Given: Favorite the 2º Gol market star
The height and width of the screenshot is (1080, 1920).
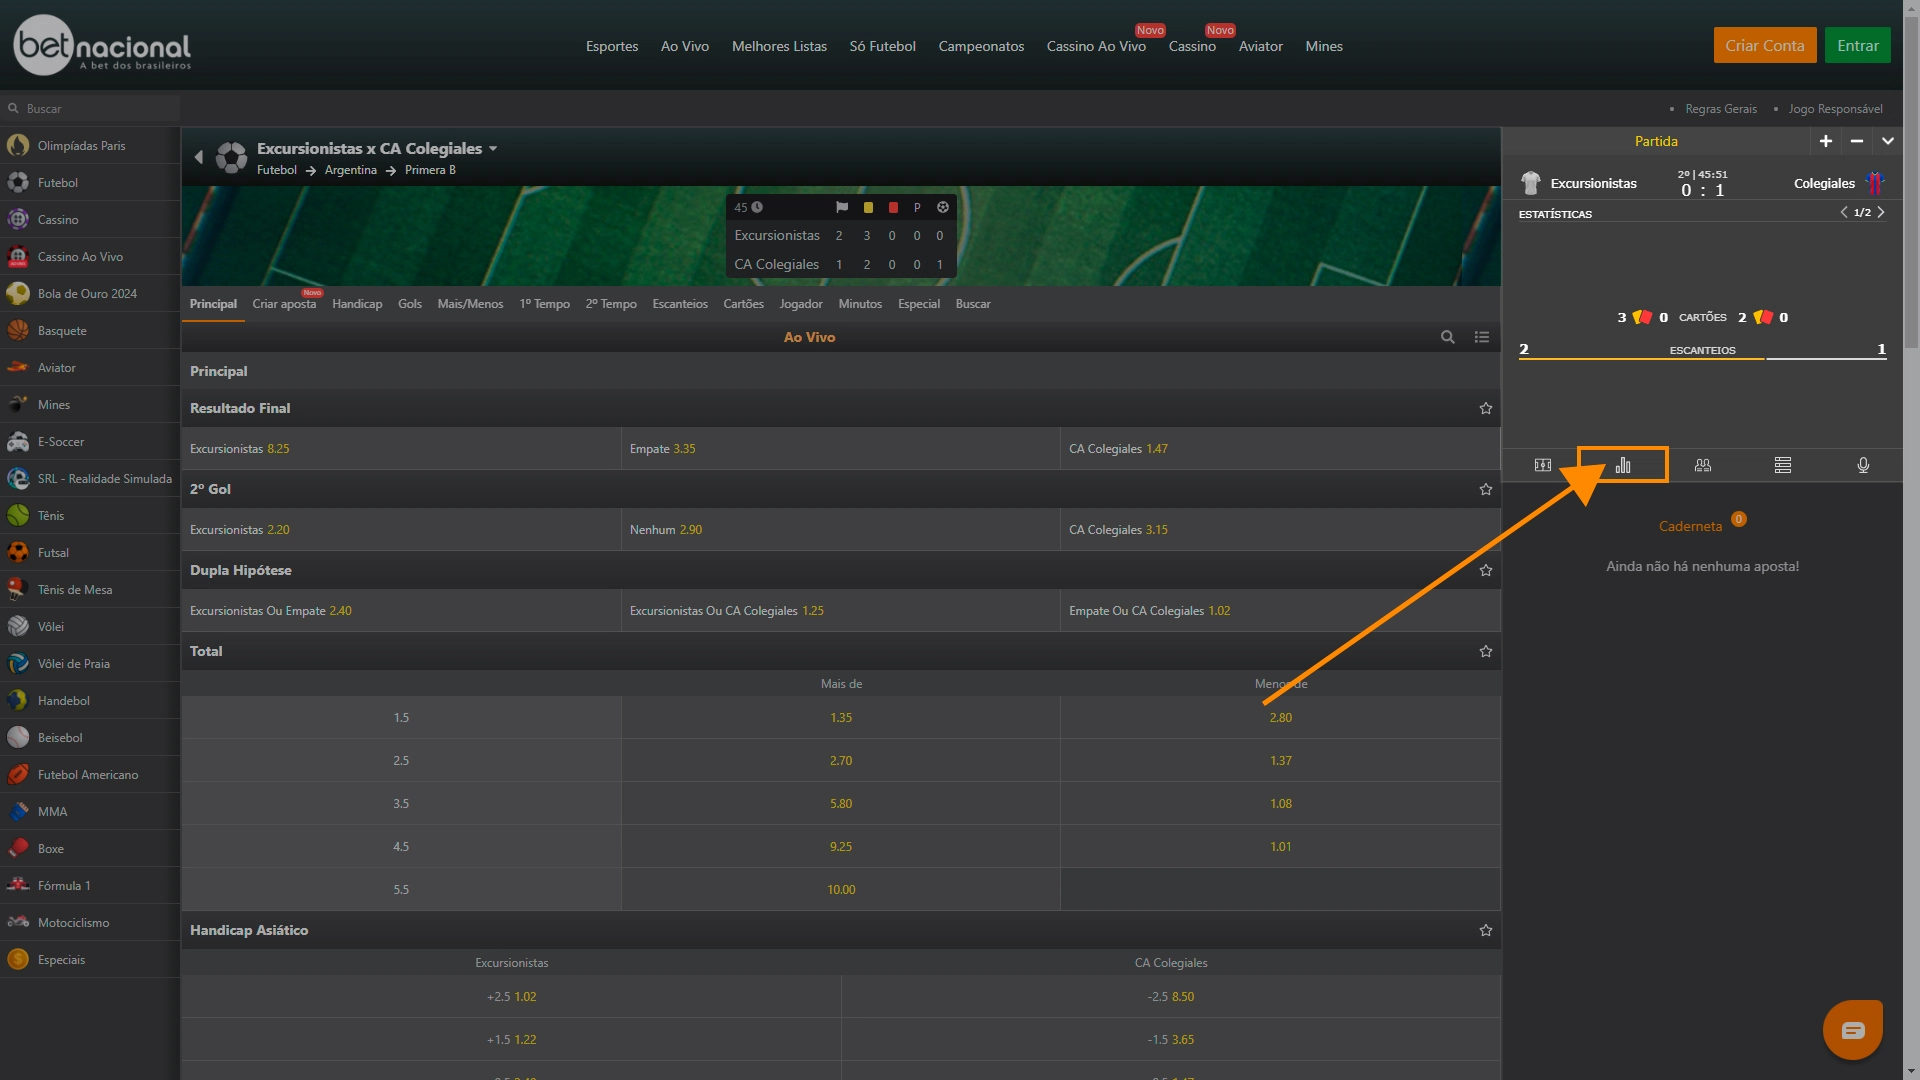Looking at the screenshot, I should [1485, 489].
